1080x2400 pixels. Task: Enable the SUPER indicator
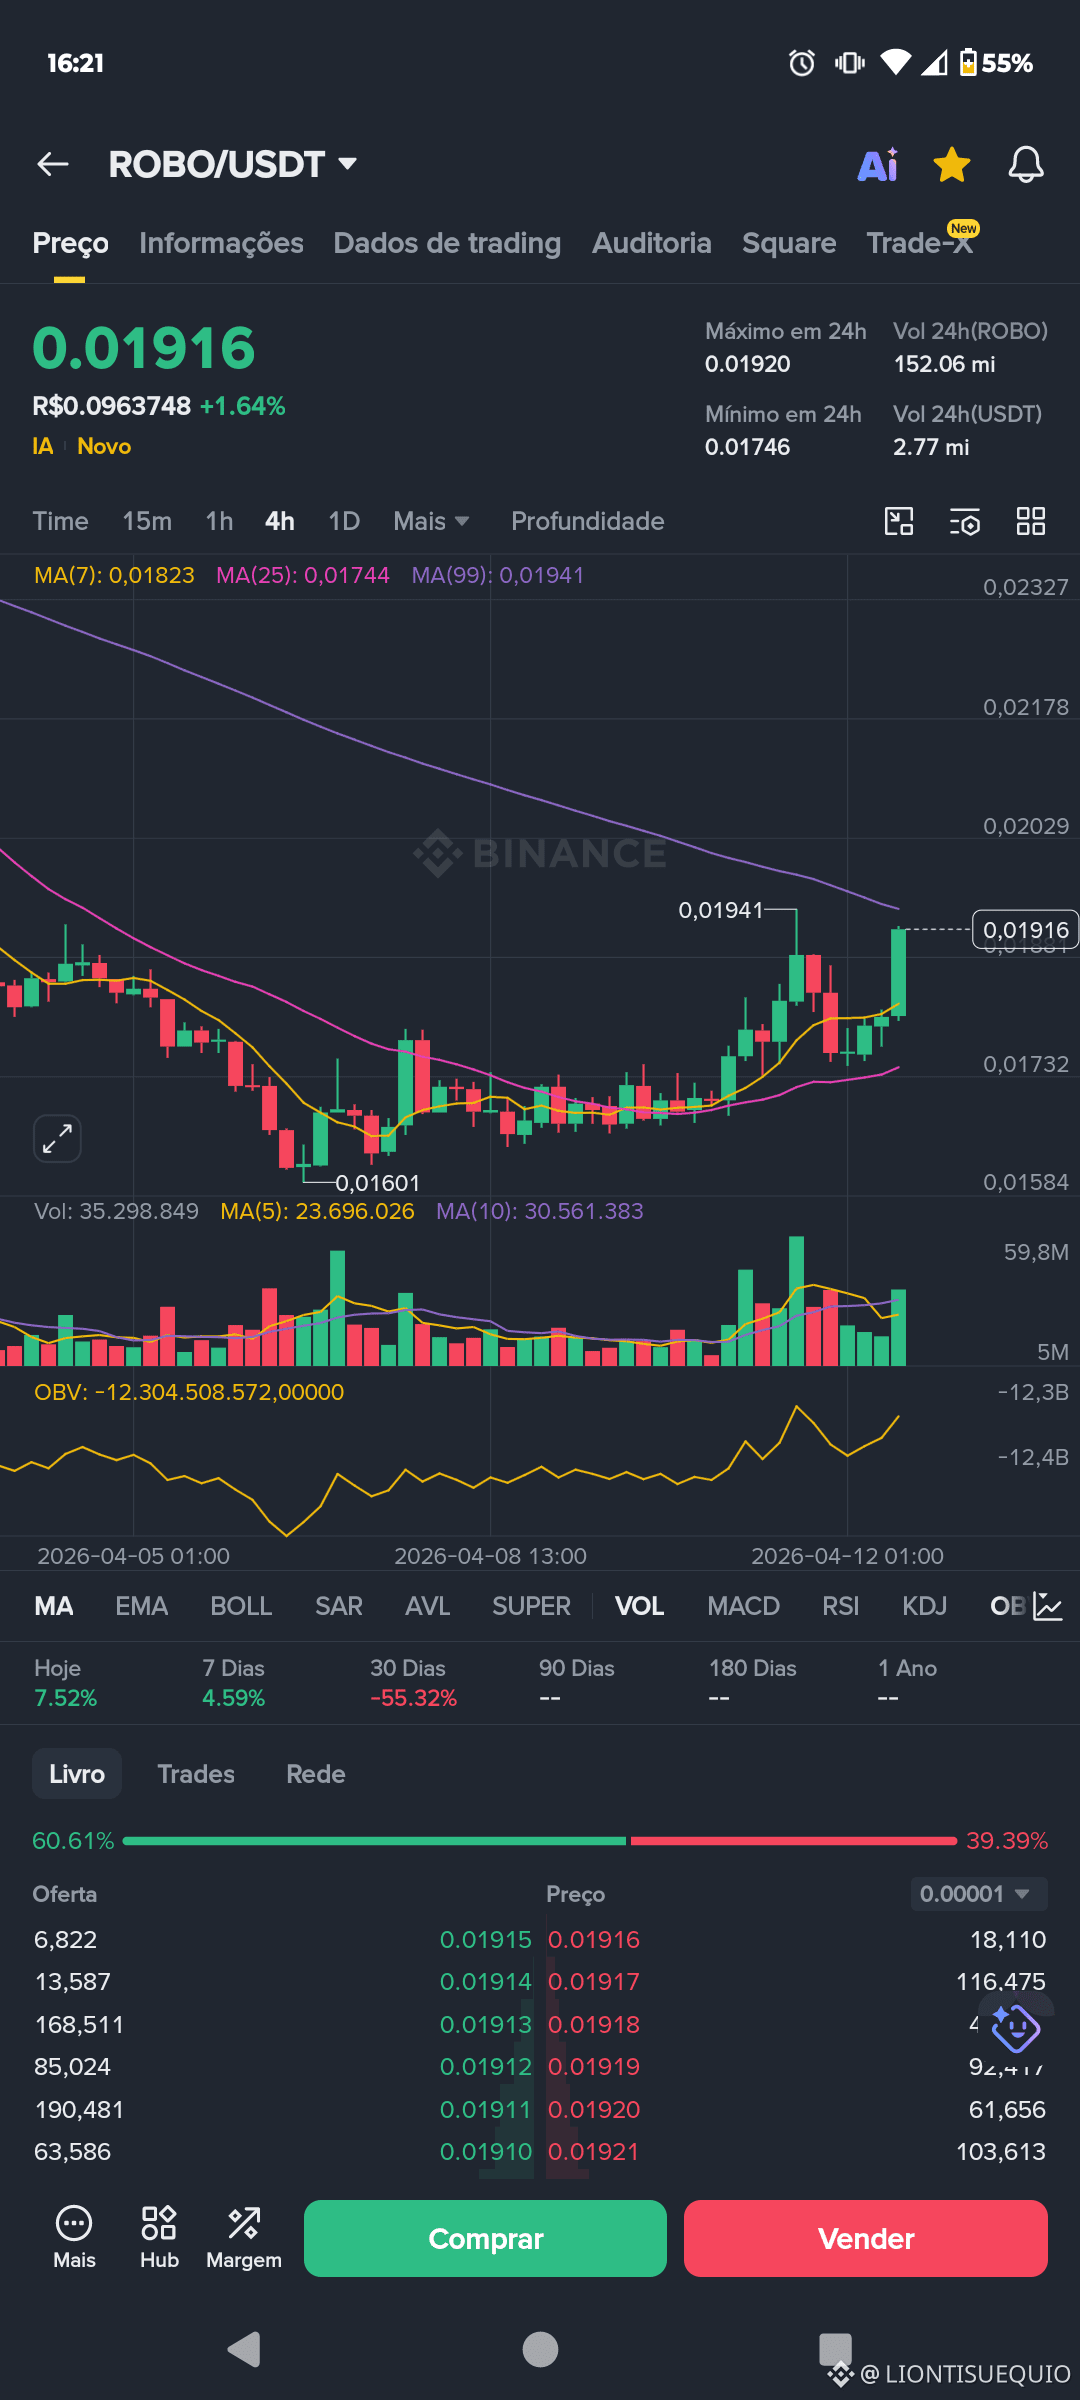click(531, 1606)
